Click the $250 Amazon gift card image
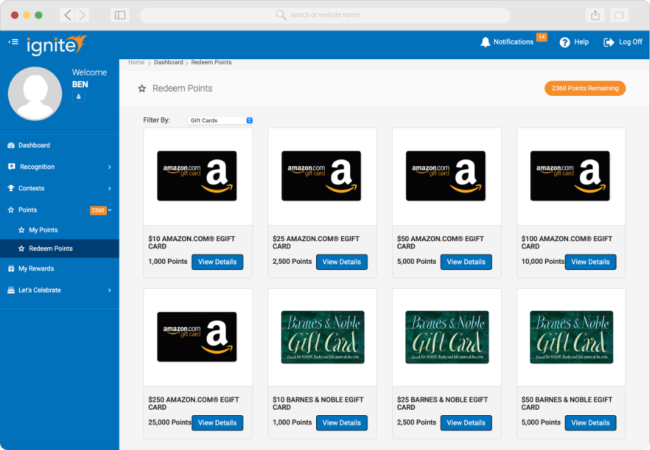 [x=197, y=337]
